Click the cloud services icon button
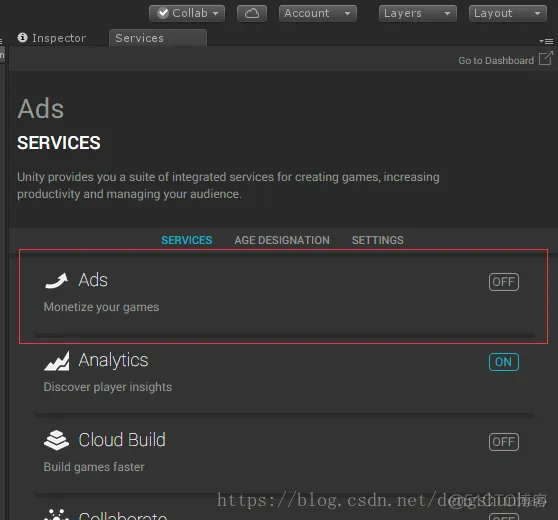The width and height of the screenshot is (558, 520). click(x=252, y=14)
